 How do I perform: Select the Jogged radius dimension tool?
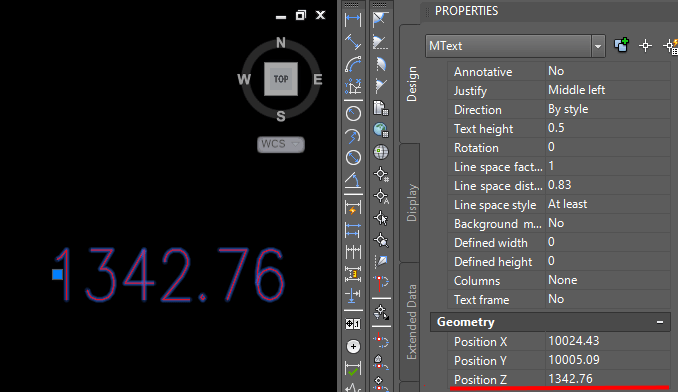coord(353,136)
